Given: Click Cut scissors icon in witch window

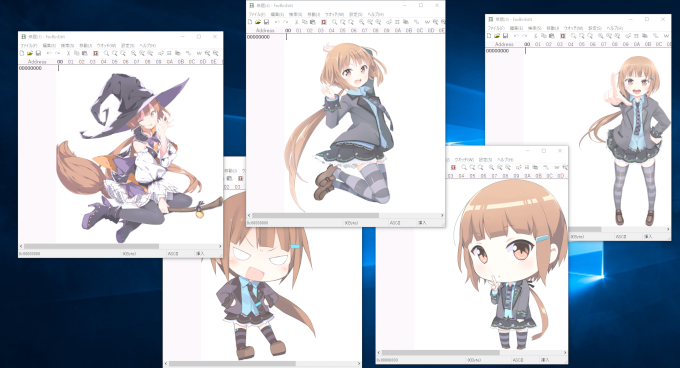Looking at the screenshot, I should tap(68, 53).
